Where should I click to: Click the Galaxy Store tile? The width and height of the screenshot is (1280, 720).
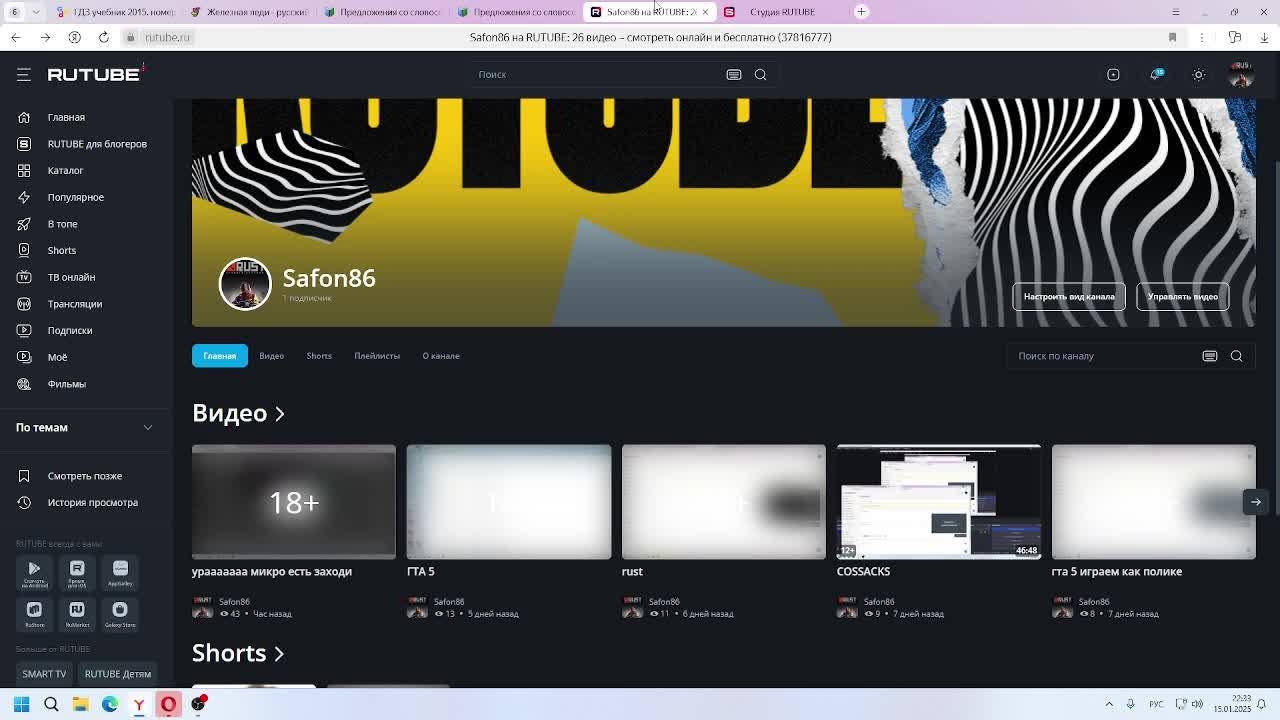click(x=120, y=614)
